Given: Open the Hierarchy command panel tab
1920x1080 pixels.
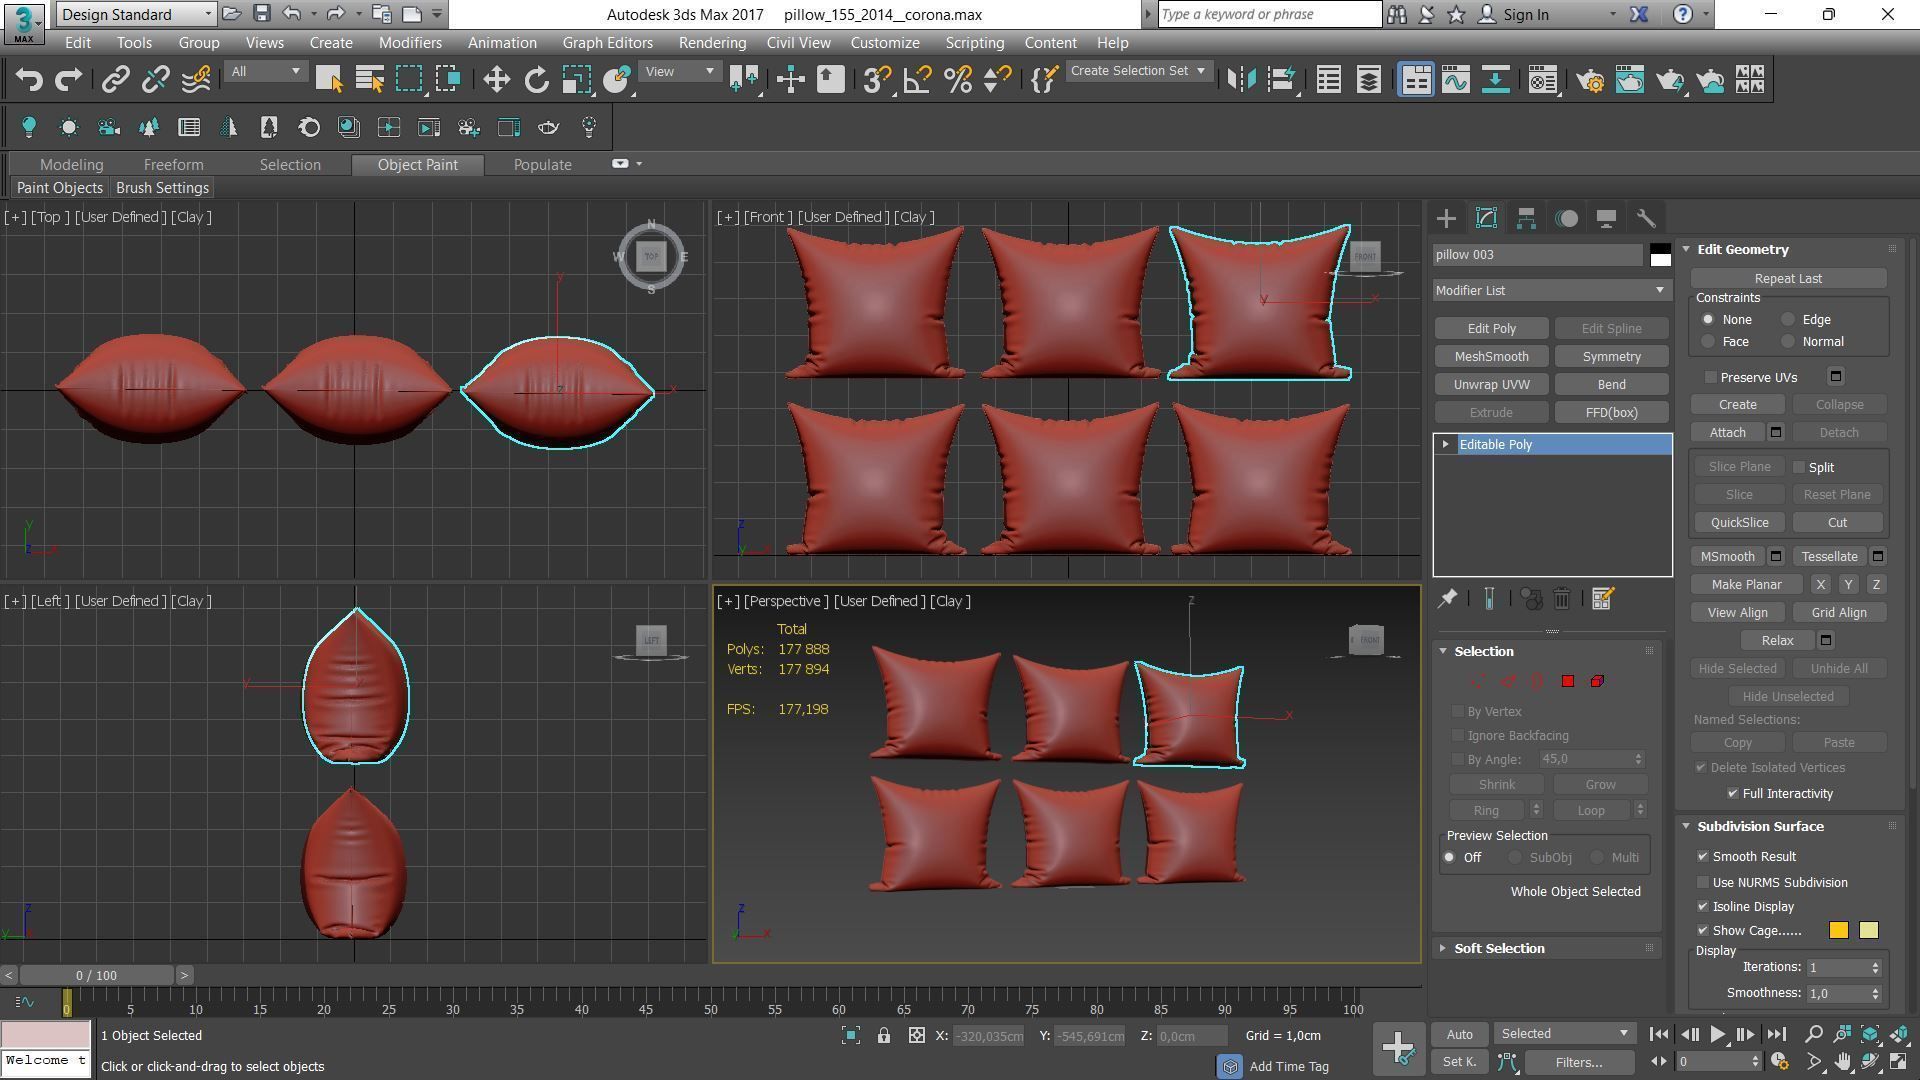Looking at the screenshot, I should 1526,218.
